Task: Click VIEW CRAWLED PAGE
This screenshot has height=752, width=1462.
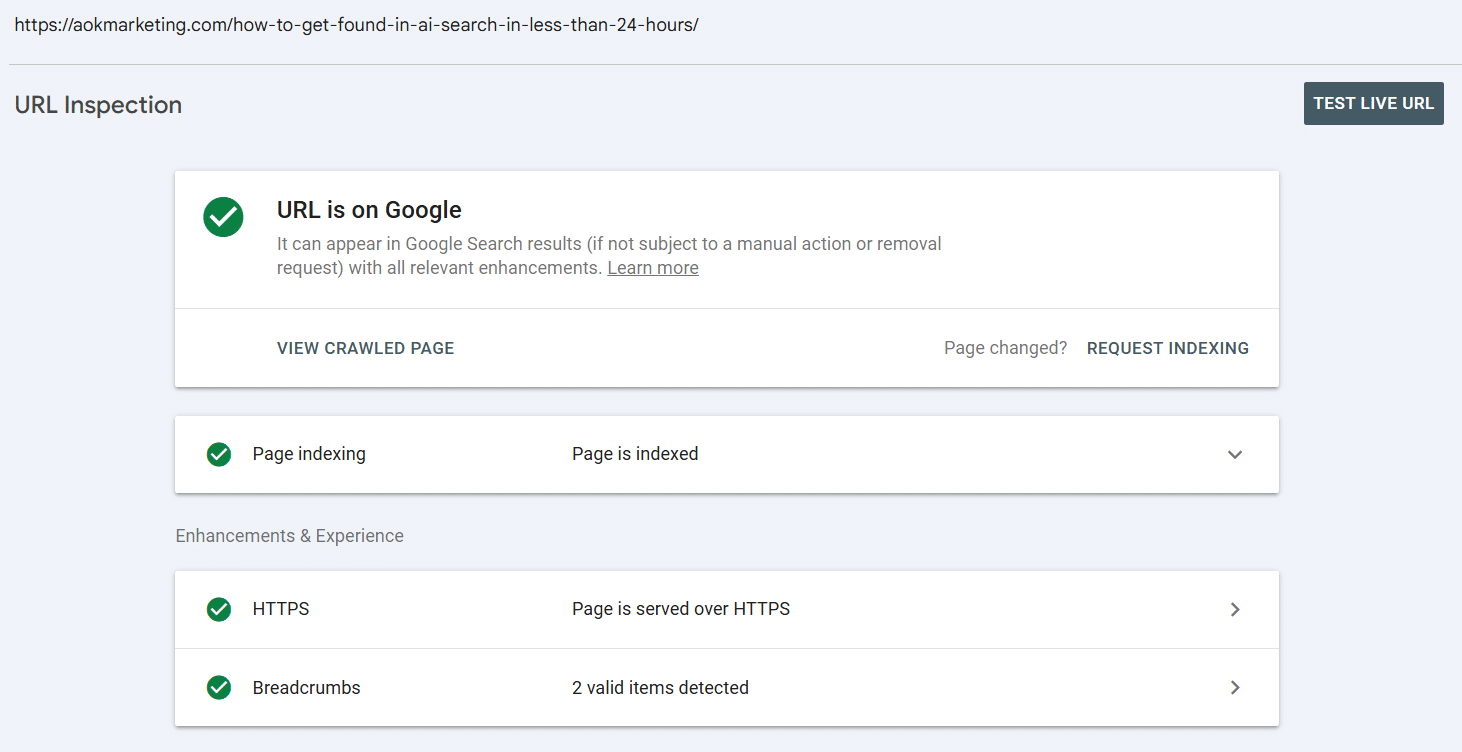Action: click(x=365, y=347)
